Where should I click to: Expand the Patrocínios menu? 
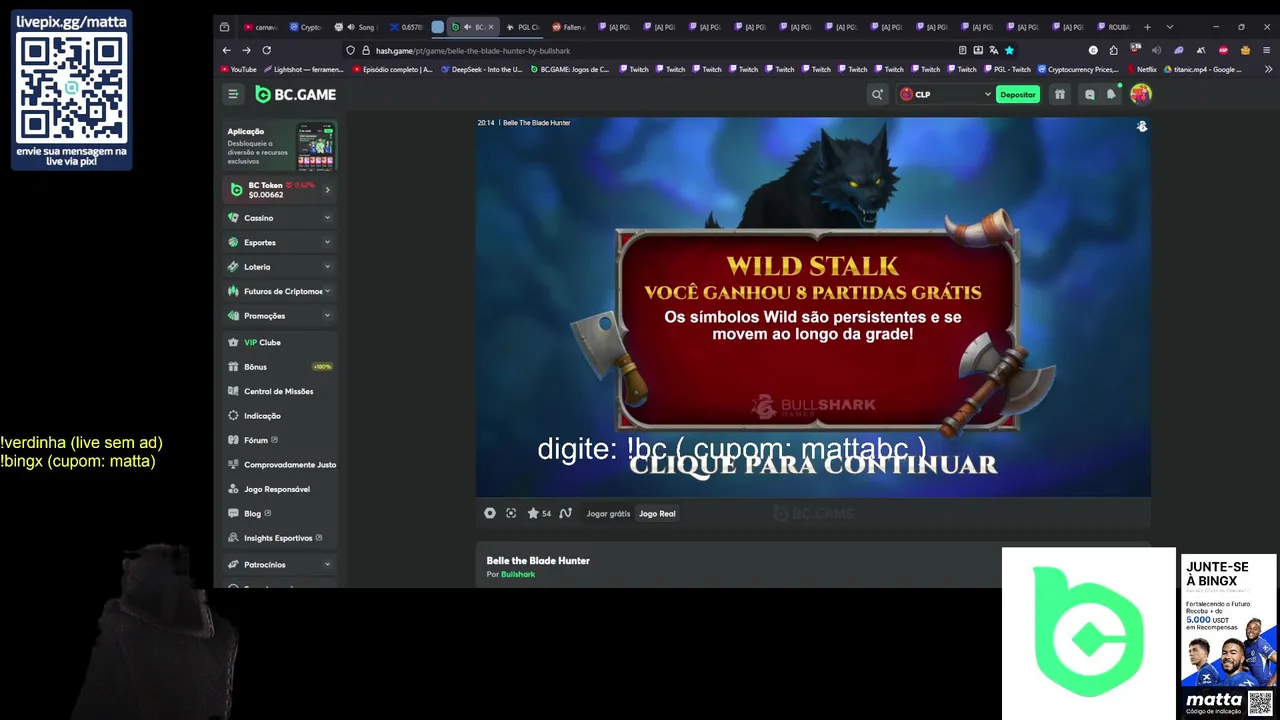tap(281, 564)
